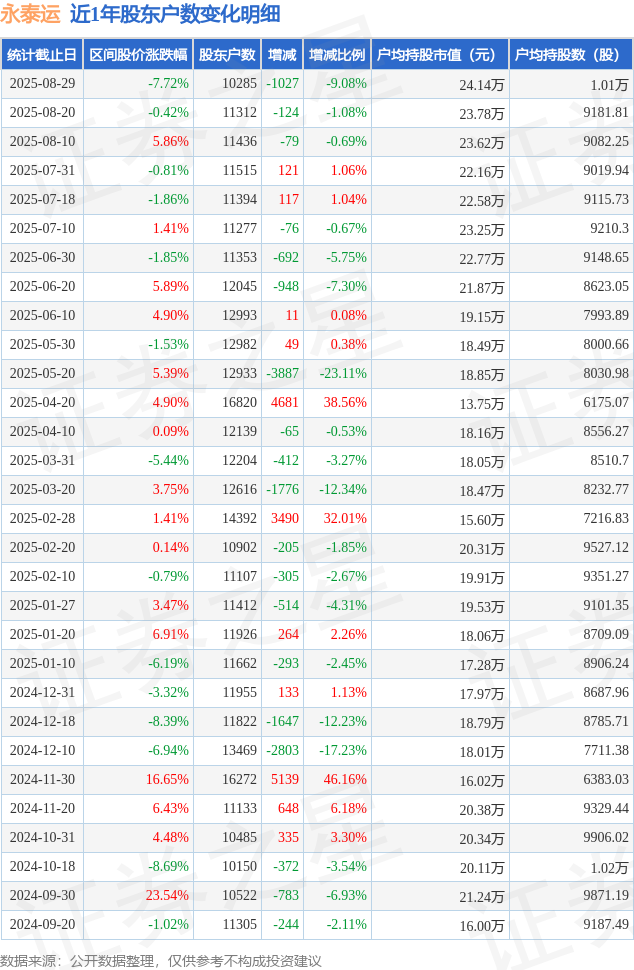The width and height of the screenshot is (634, 970).
Task: Click the 46.16% change ratio cell
Action: (x=346, y=780)
